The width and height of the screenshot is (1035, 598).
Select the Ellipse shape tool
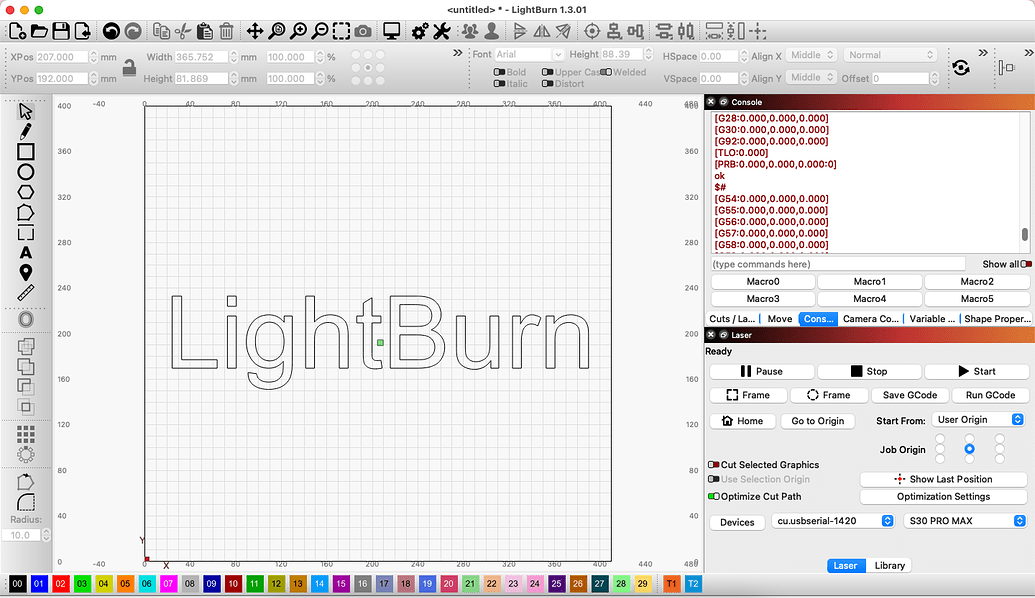[24, 172]
